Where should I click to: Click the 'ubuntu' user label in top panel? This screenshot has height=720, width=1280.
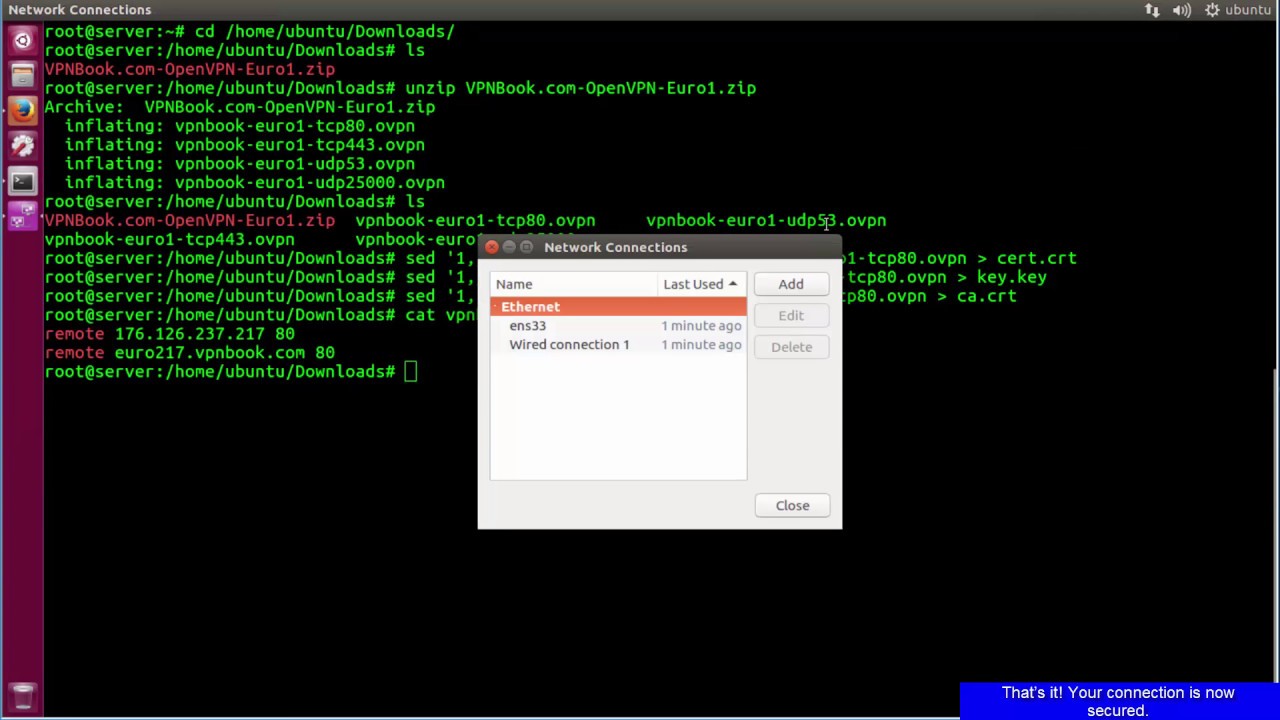1248,10
